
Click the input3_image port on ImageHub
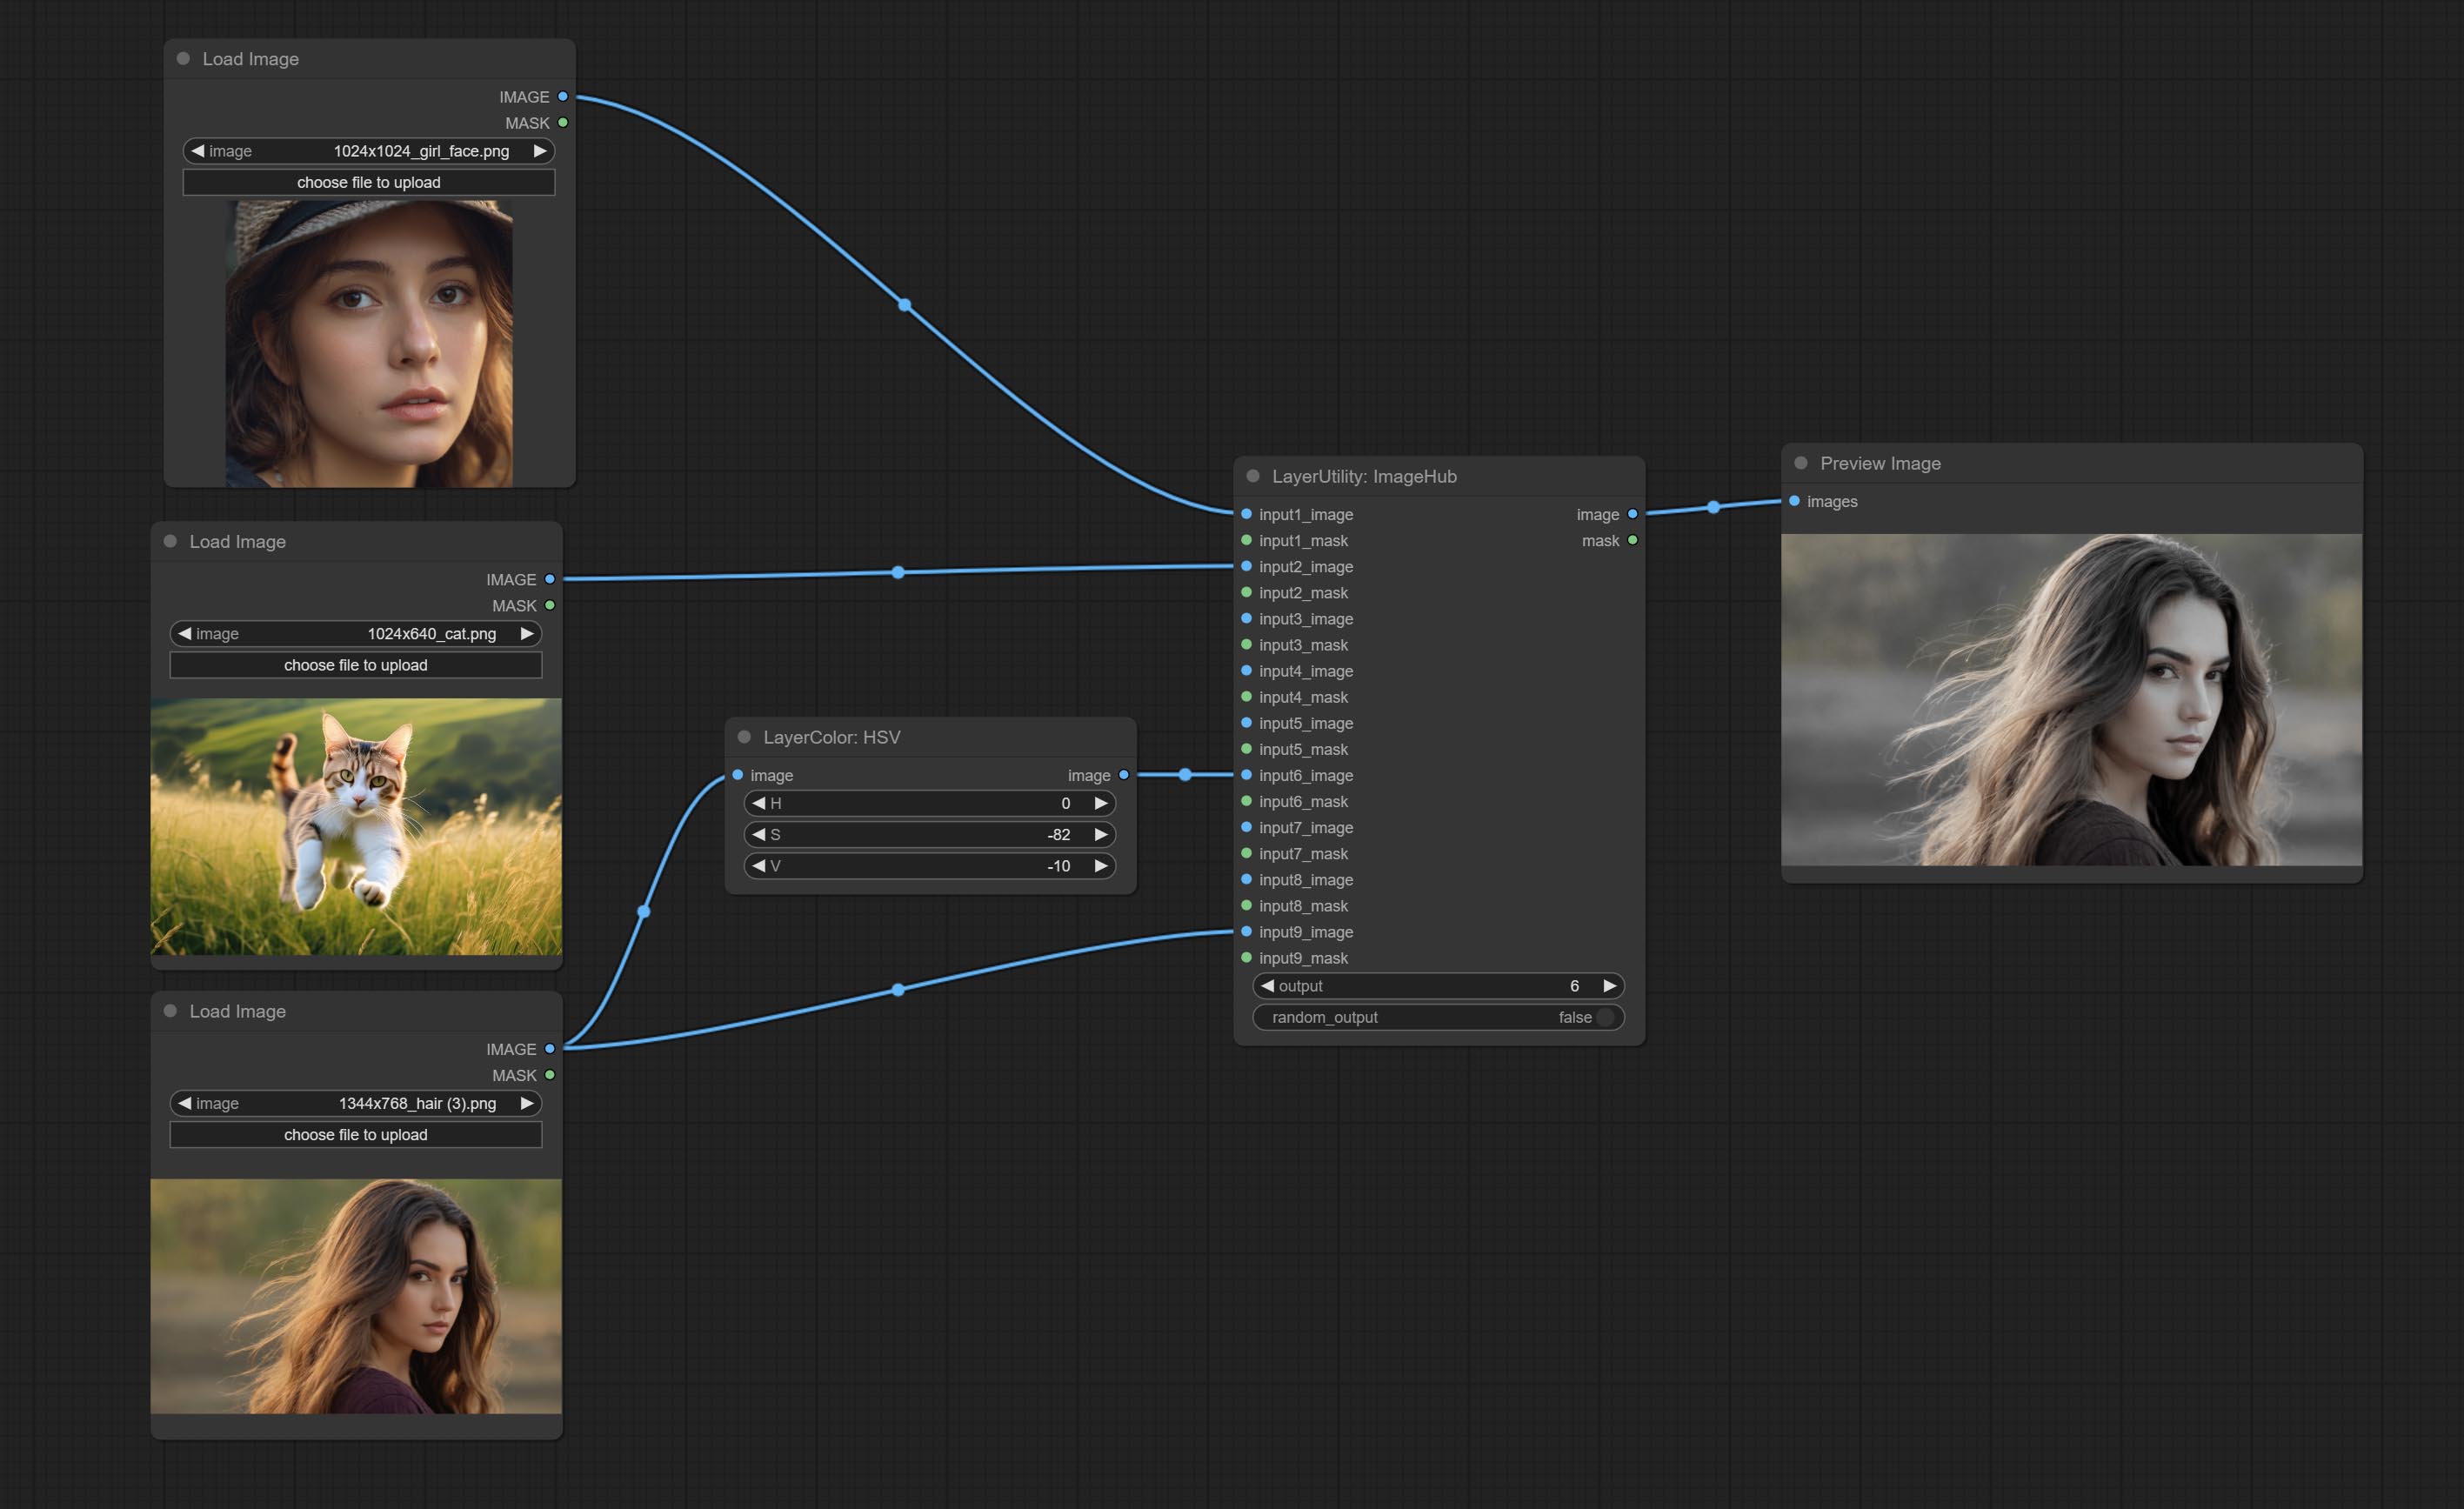1246,619
